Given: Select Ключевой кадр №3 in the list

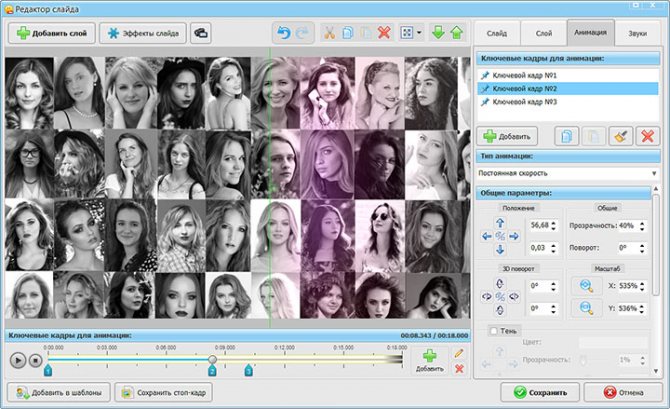Looking at the screenshot, I should click(x=524, y=102).
